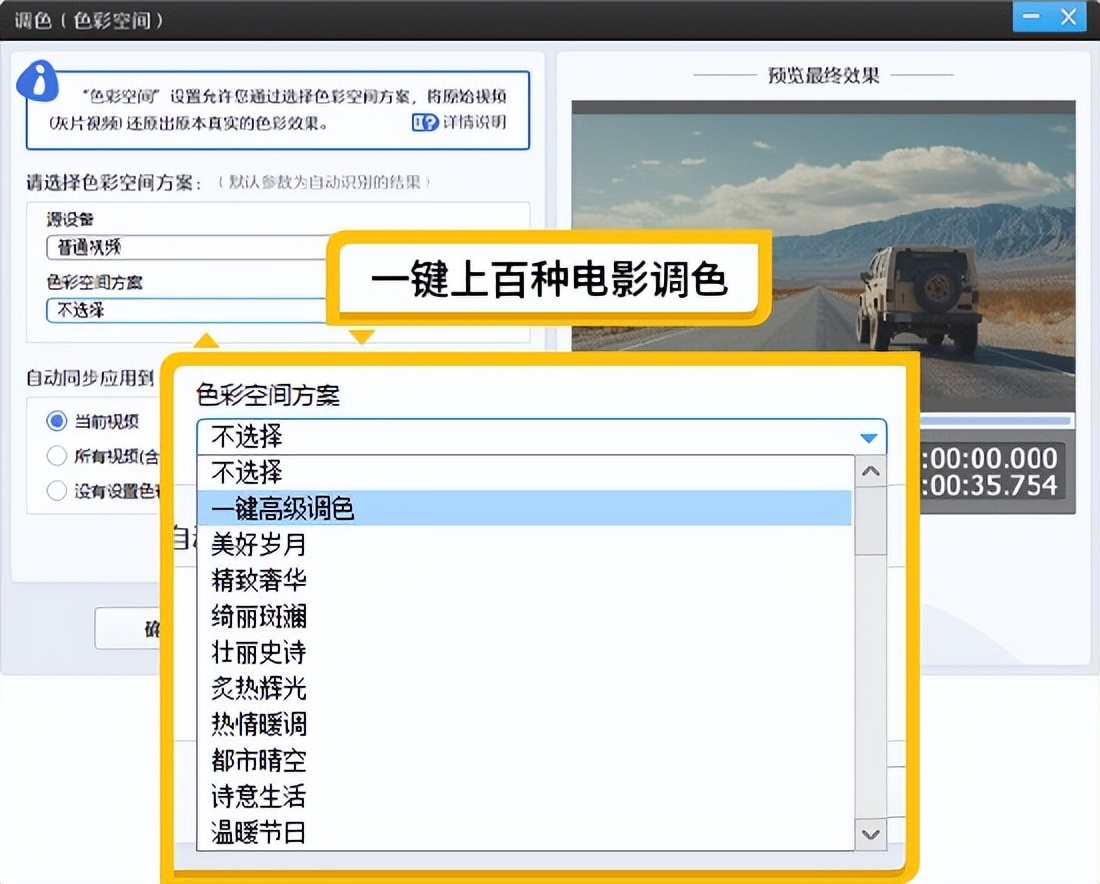
Task: Click the scrollbar down arrow in the preset list
Action: pyautogui.click(x=871, y=834)
